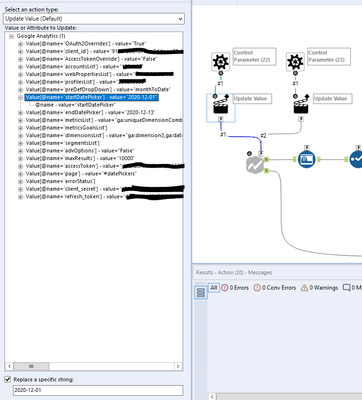
Task: Select the Google Analytics tool on canvas
Action: coord(255,165)
